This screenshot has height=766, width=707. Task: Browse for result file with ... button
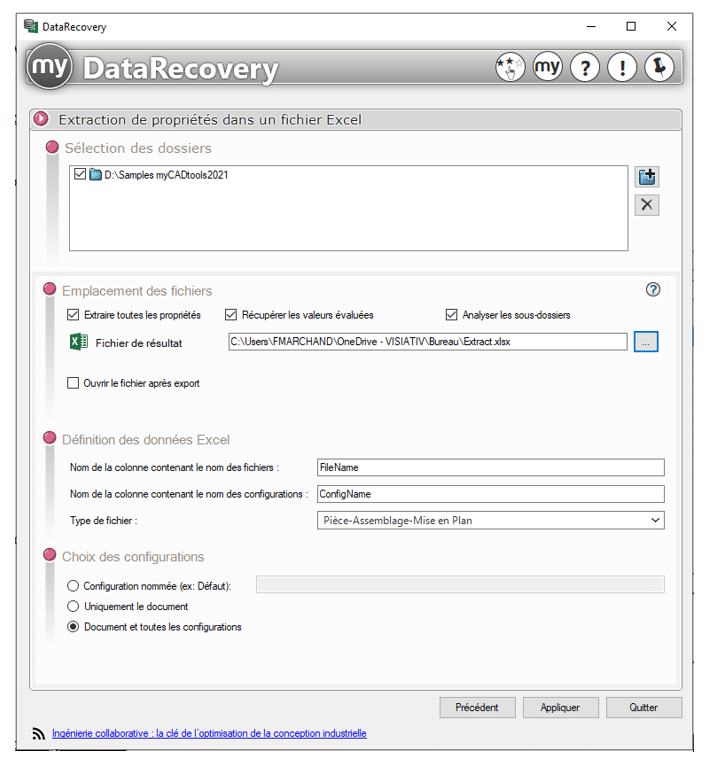[x=646, y=341]
